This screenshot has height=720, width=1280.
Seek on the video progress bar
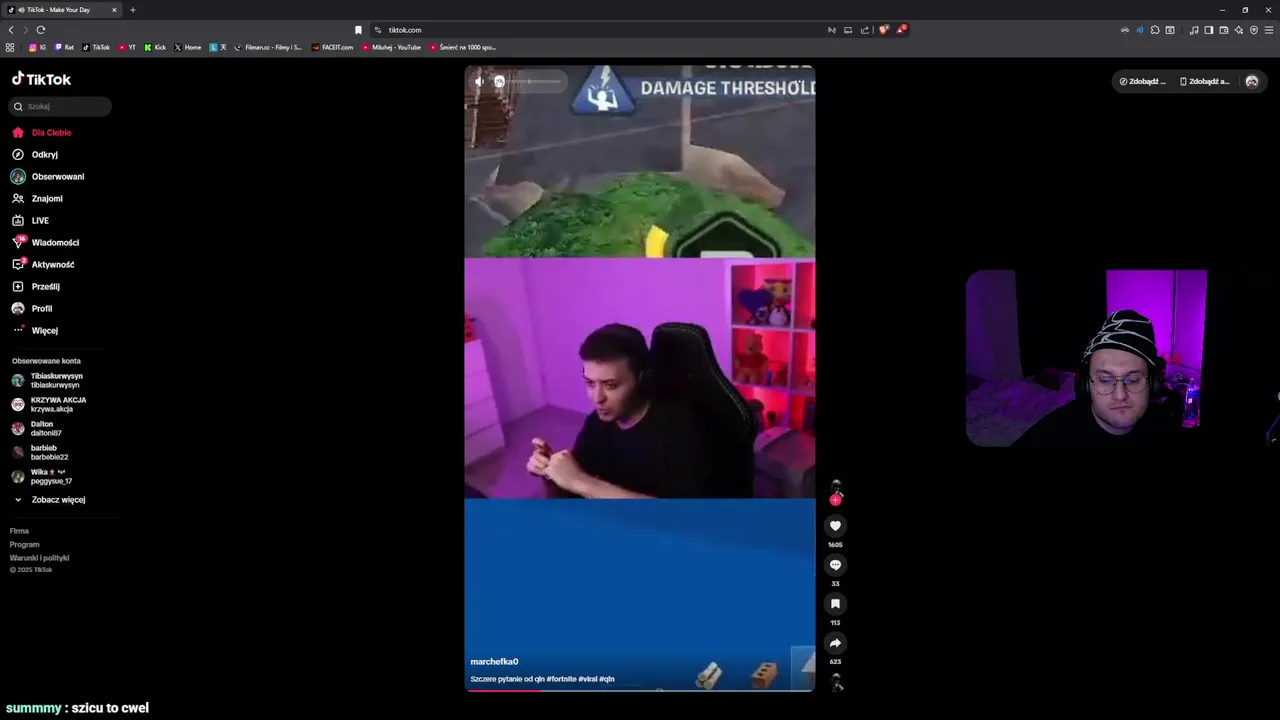640,690
